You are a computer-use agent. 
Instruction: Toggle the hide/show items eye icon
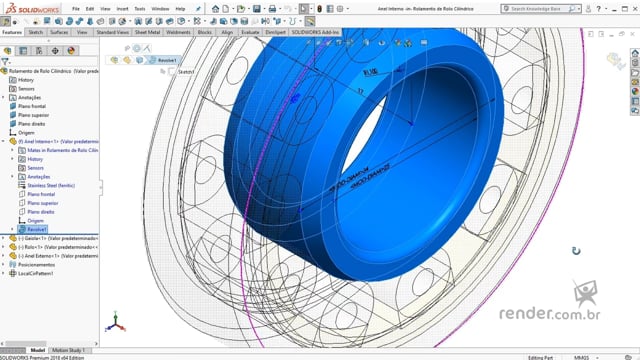(382, 42)
